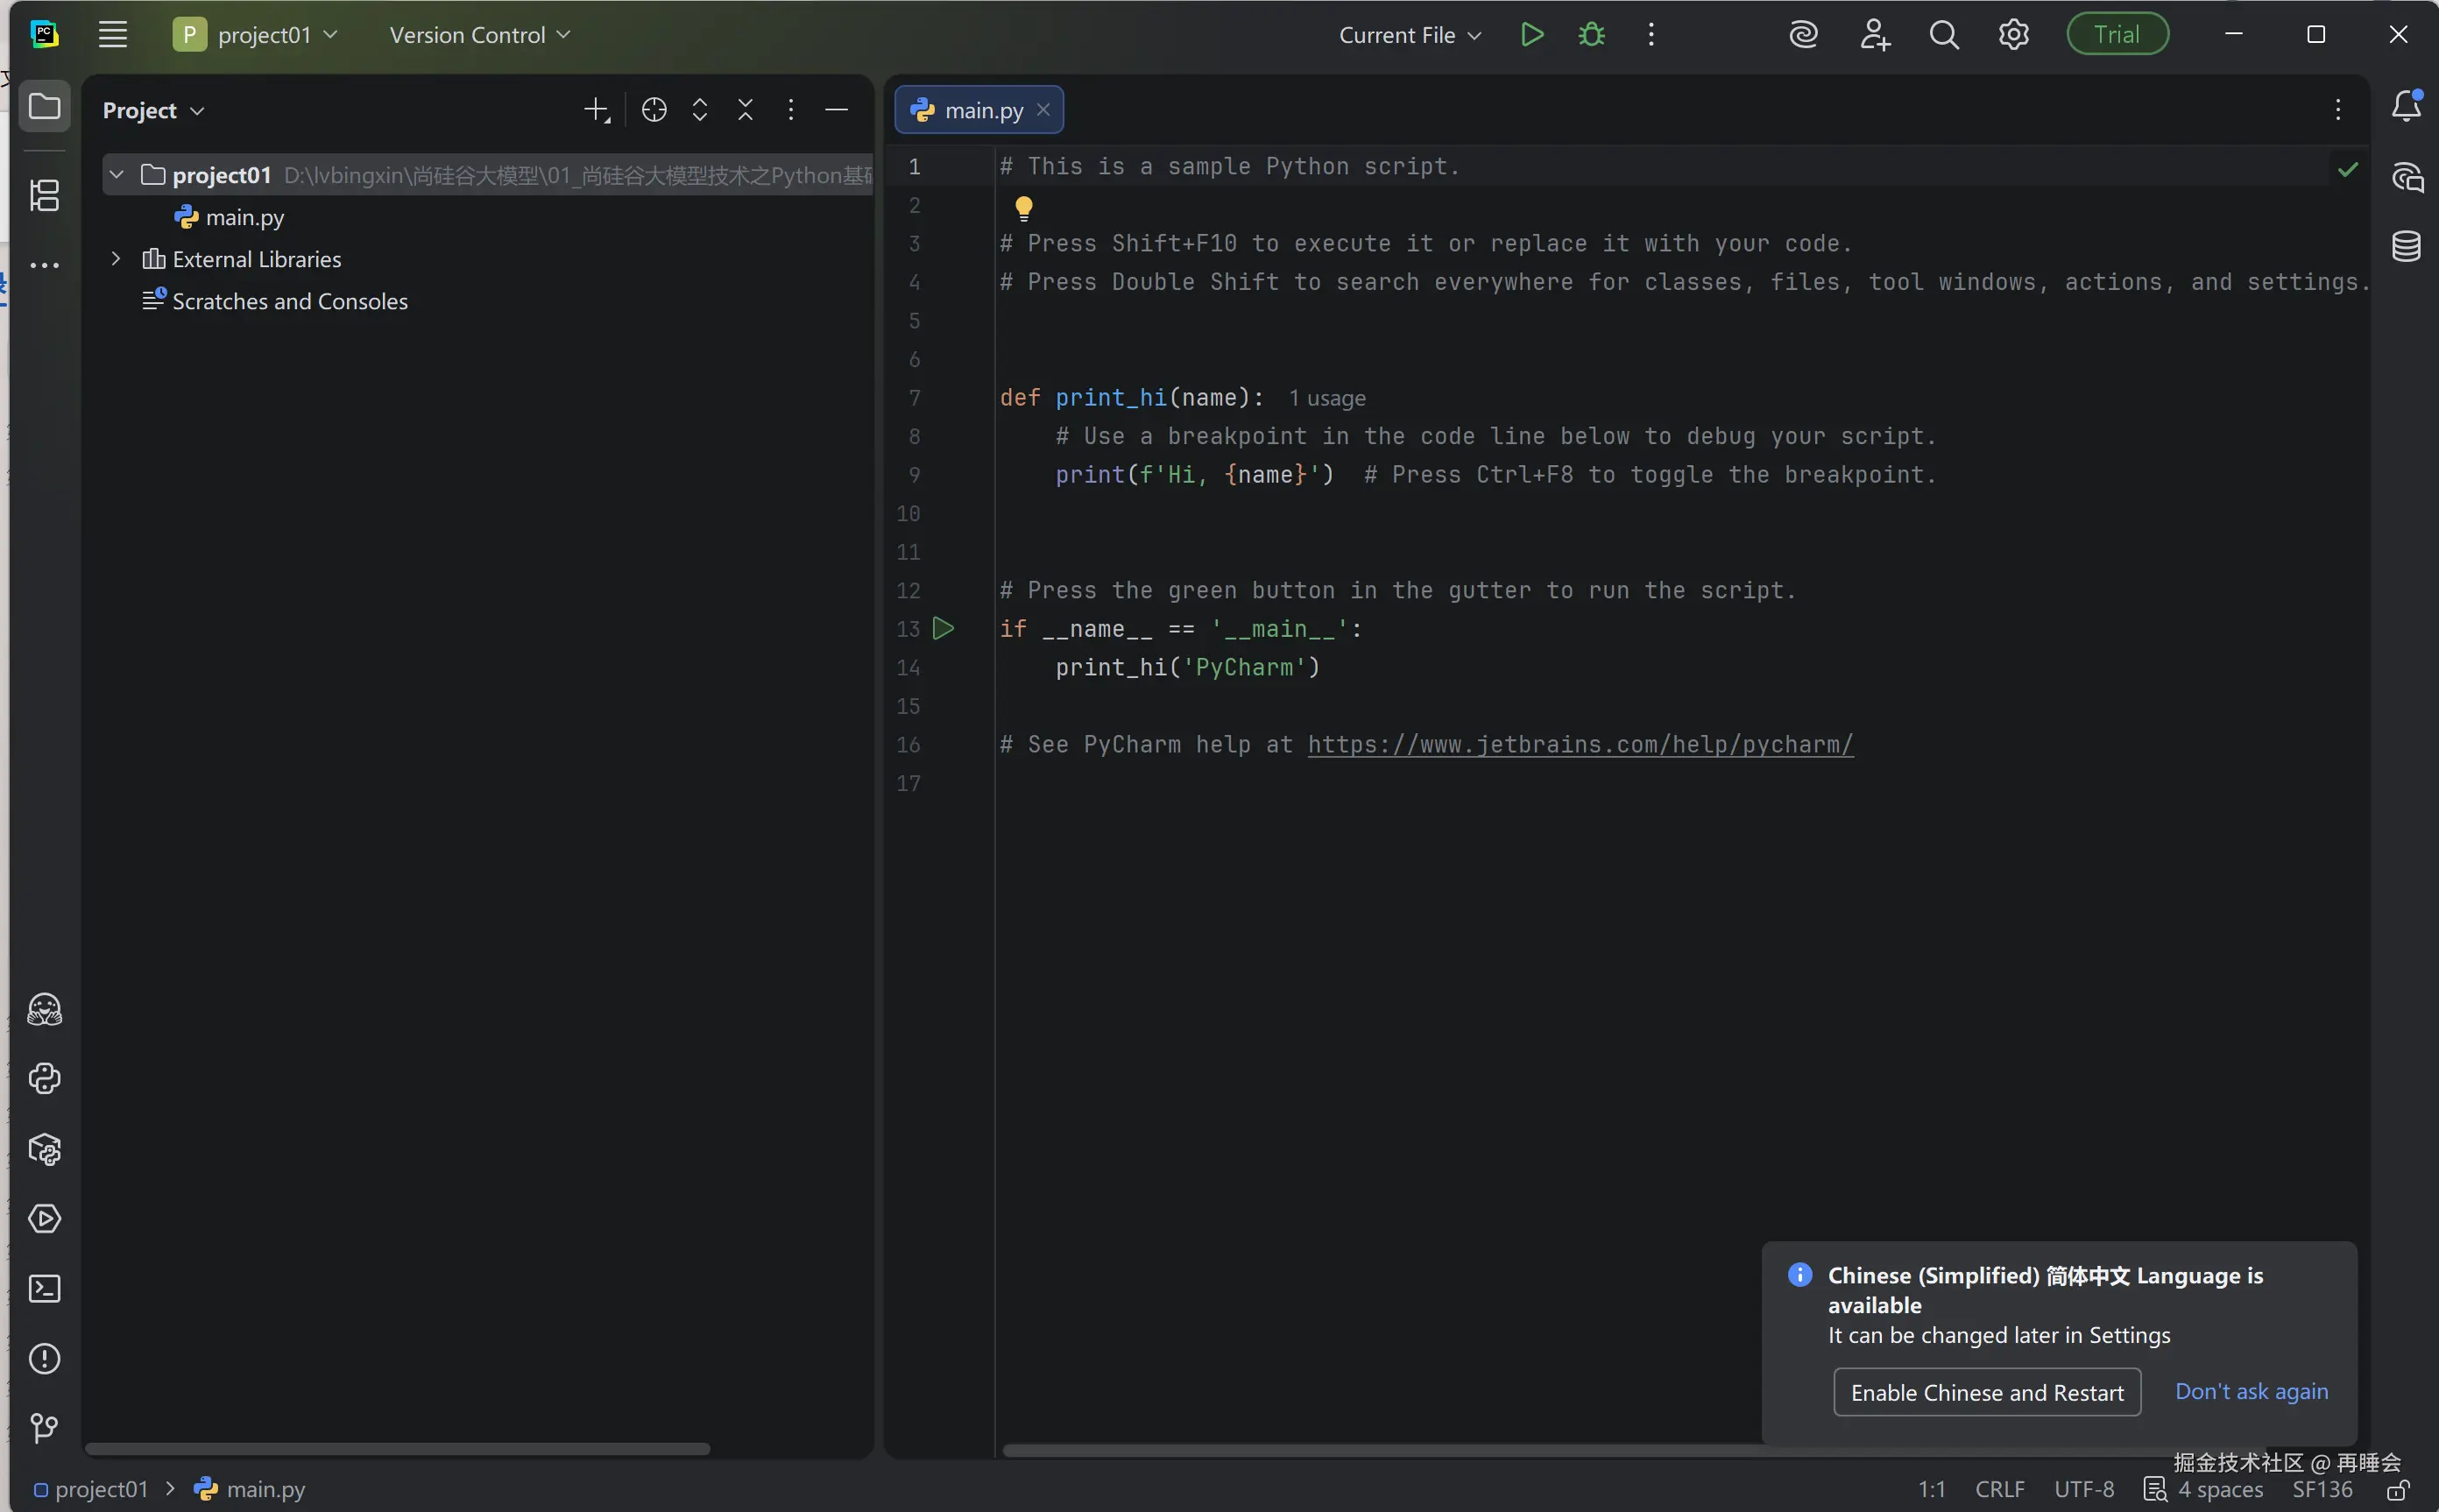Open the main hamburger menu
The width and height of the screenshot is (2439, 1512).
[113, 35]
